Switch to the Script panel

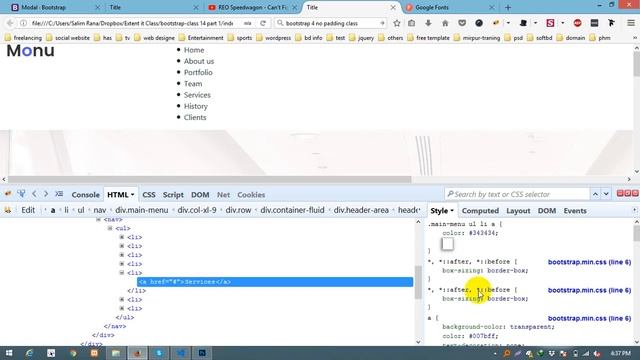point(173,195)
